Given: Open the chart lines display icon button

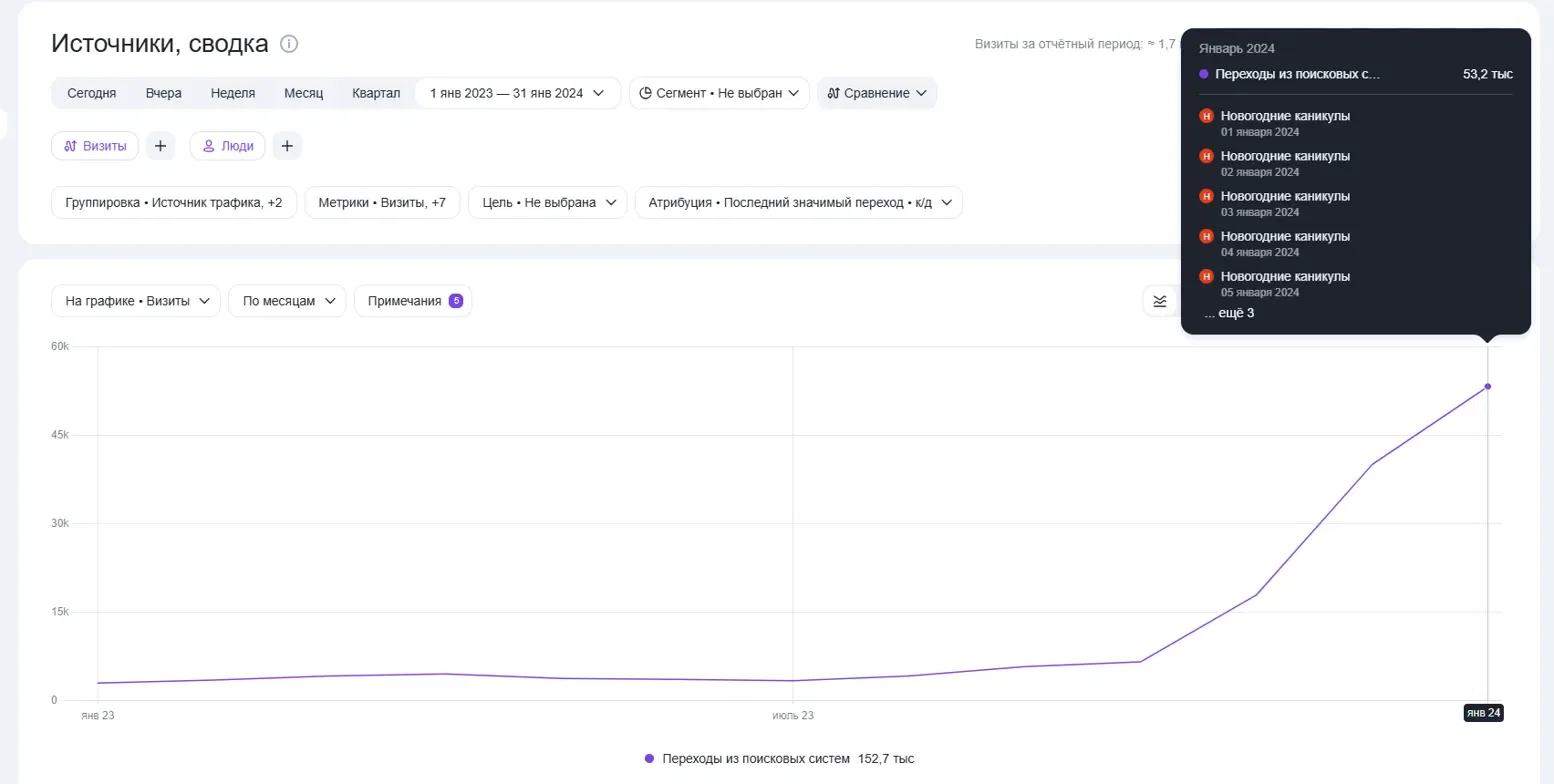Looking at the screenshot, I should (1160, 301).
